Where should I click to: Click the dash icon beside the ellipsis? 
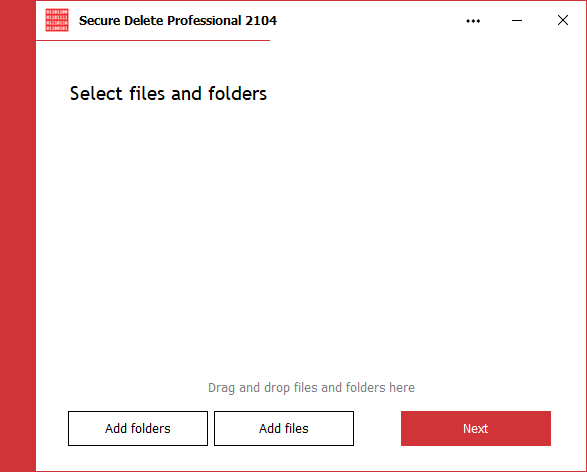[517, 21]
